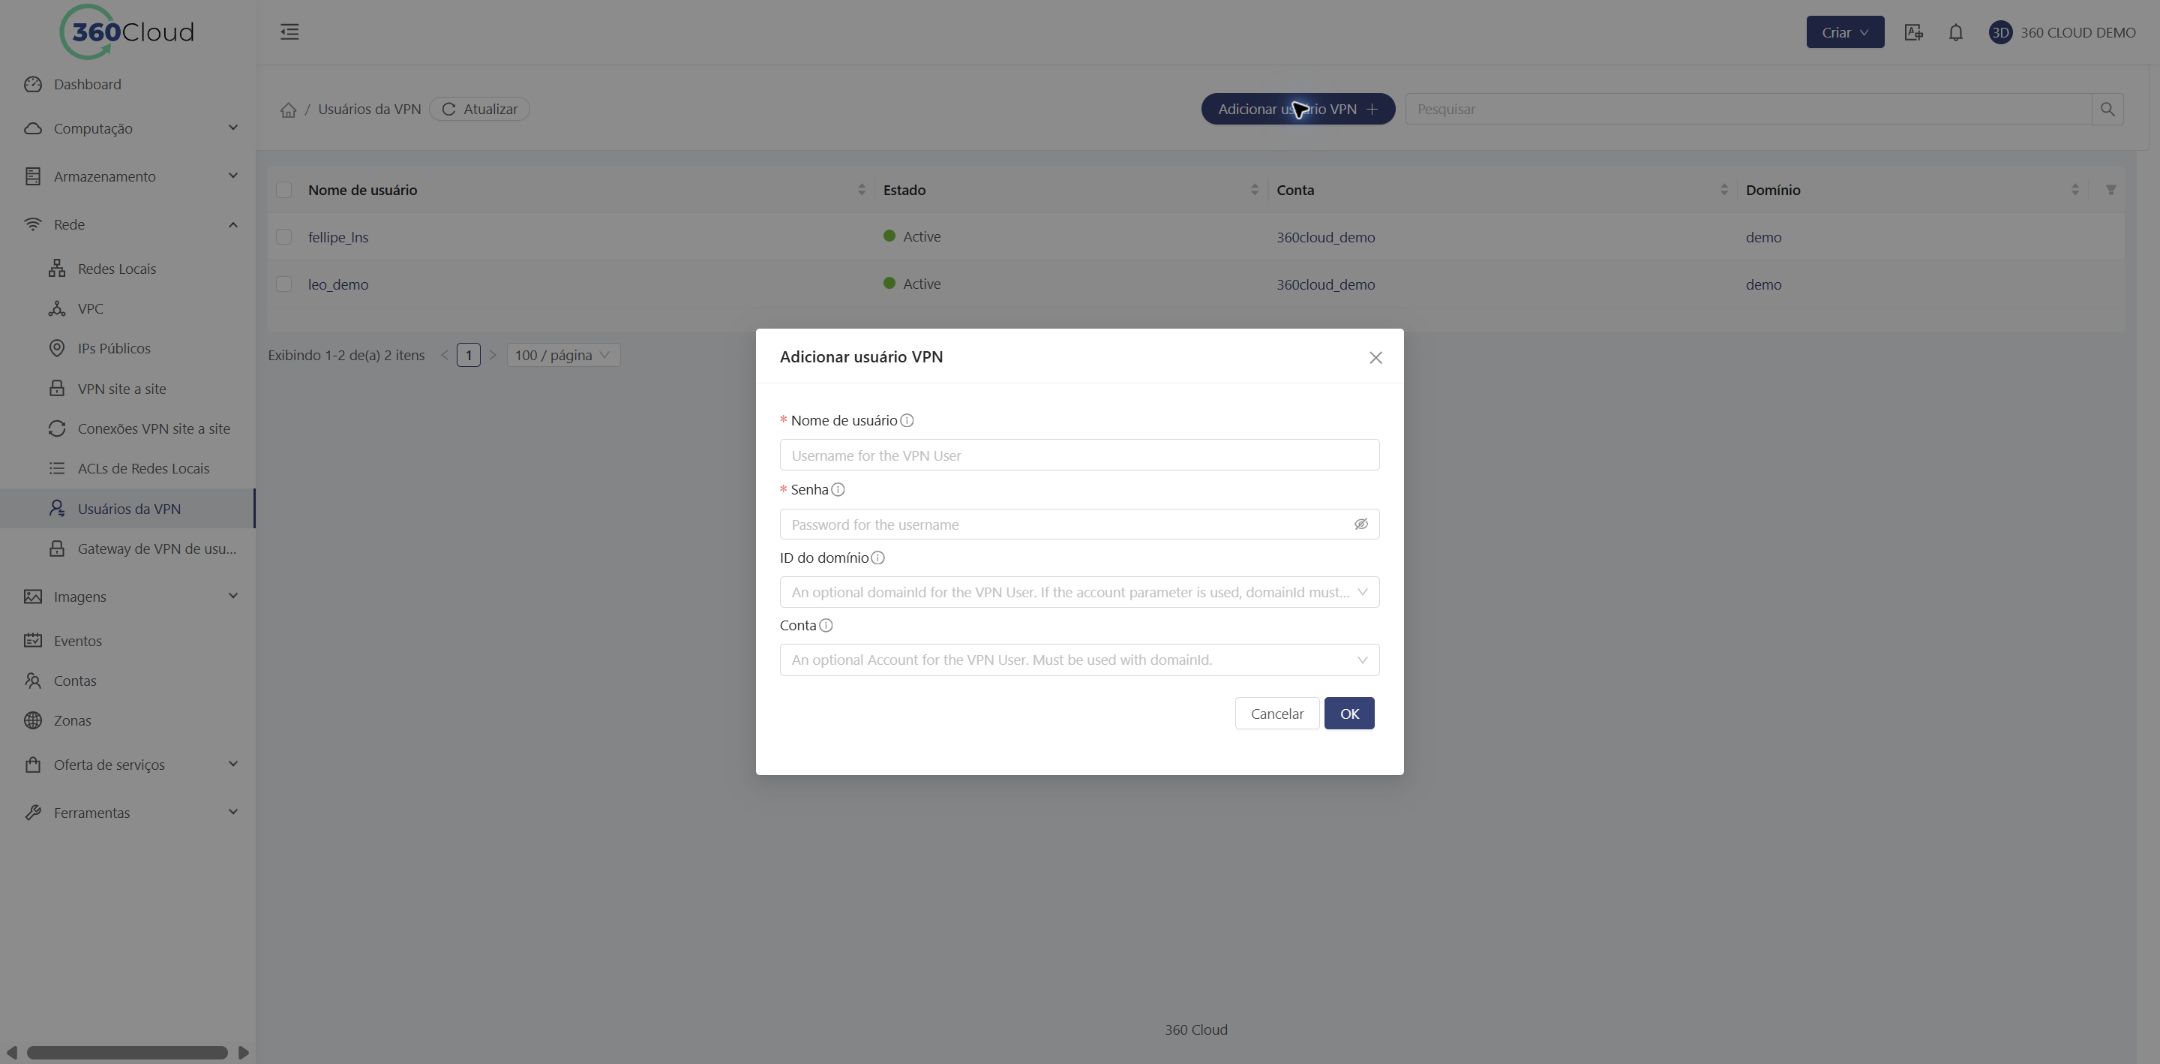Open the Criar dropdown button
Image resolution: width=2160 pixels, height=1064 pixels.
coord(1845,32)
